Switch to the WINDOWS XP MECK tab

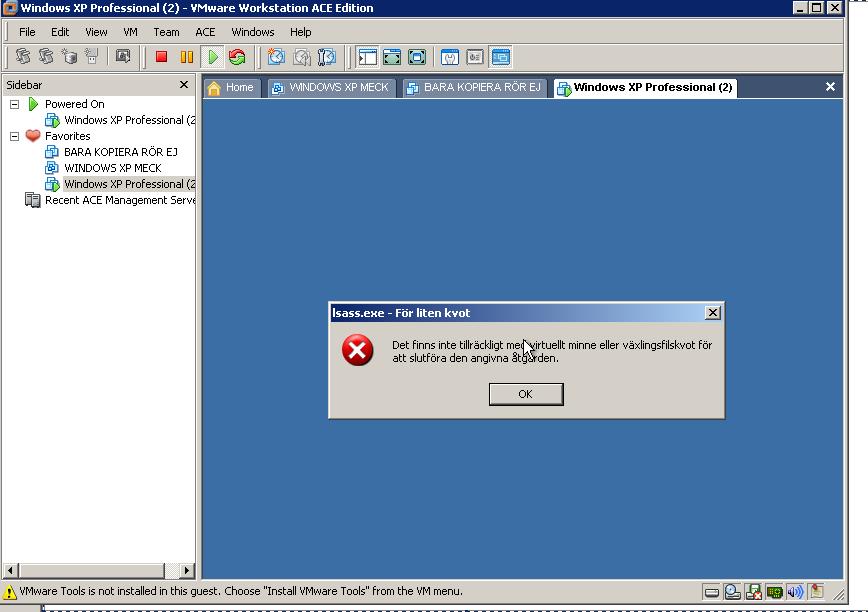(x=332, y=87)
